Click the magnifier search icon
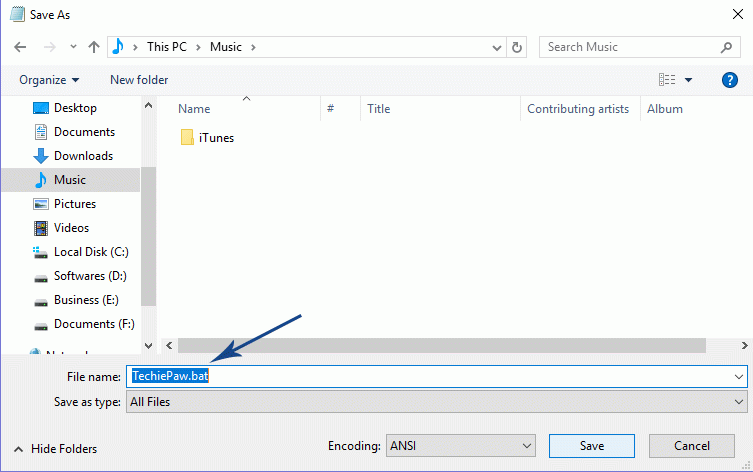The width and height of the screenshot is (753, 472). (726, 47)
